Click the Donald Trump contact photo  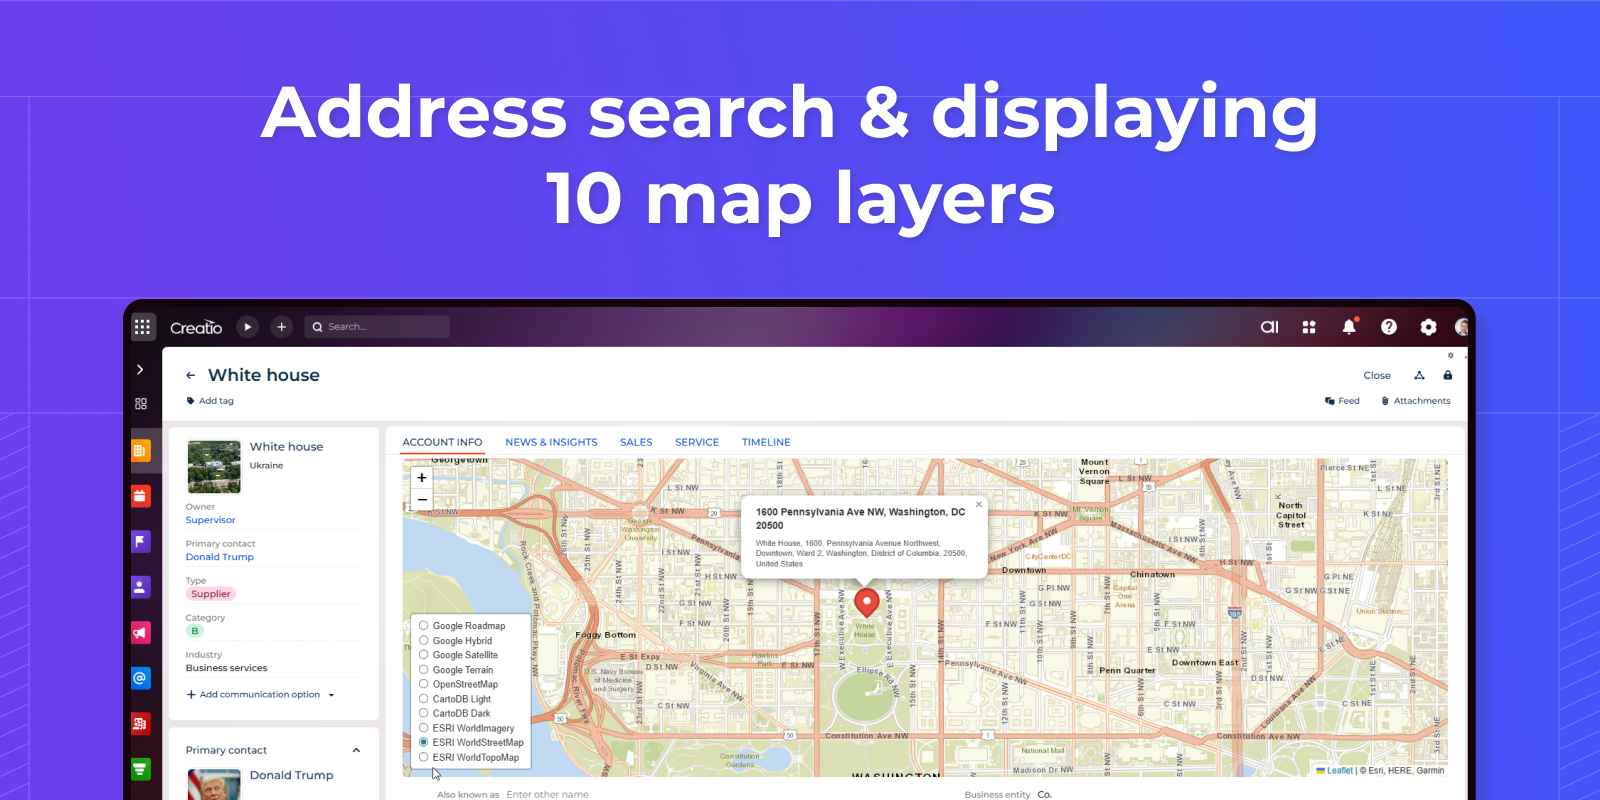click(214, 784)
